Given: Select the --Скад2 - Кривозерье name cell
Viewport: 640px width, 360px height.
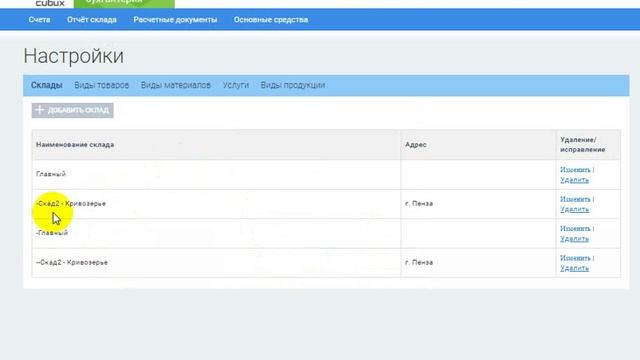Looking at the screenshot, I should [216, 262].
